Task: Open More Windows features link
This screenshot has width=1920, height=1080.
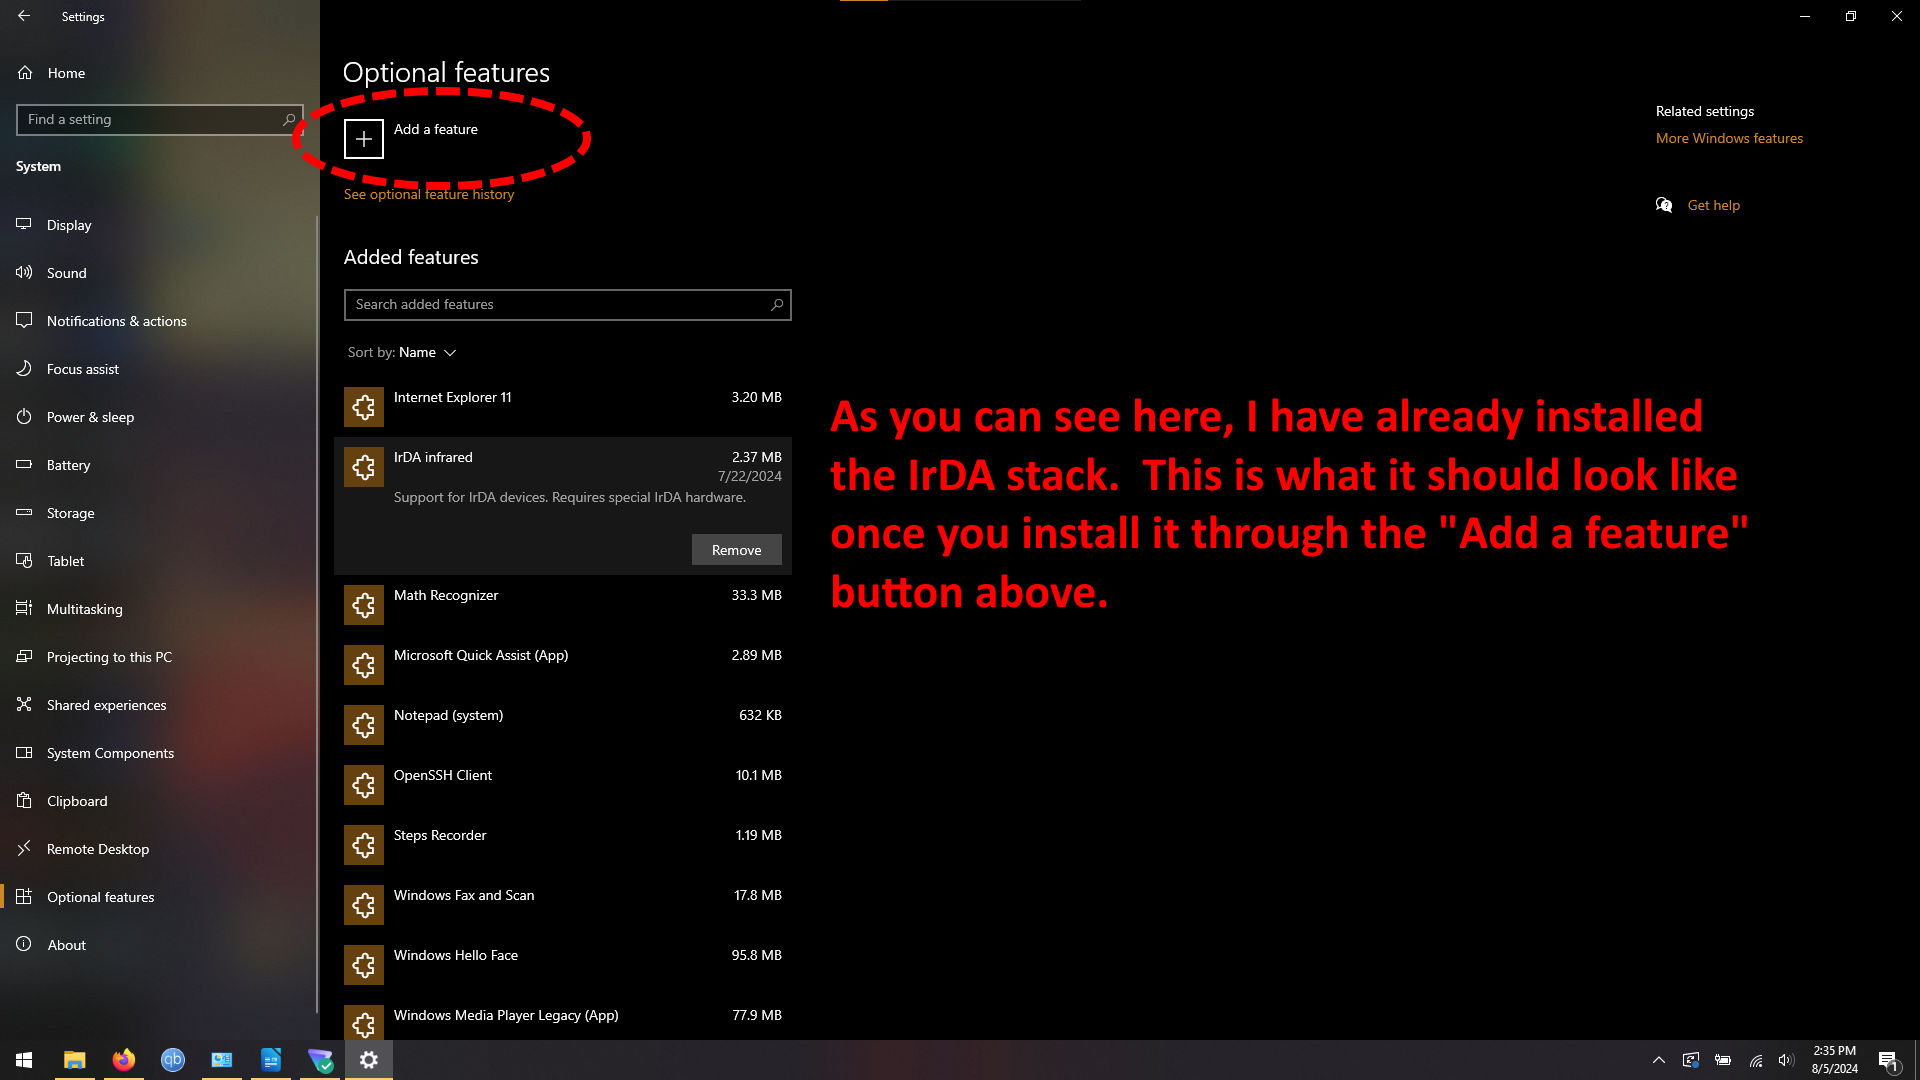Action: [x=1729, y=138]
